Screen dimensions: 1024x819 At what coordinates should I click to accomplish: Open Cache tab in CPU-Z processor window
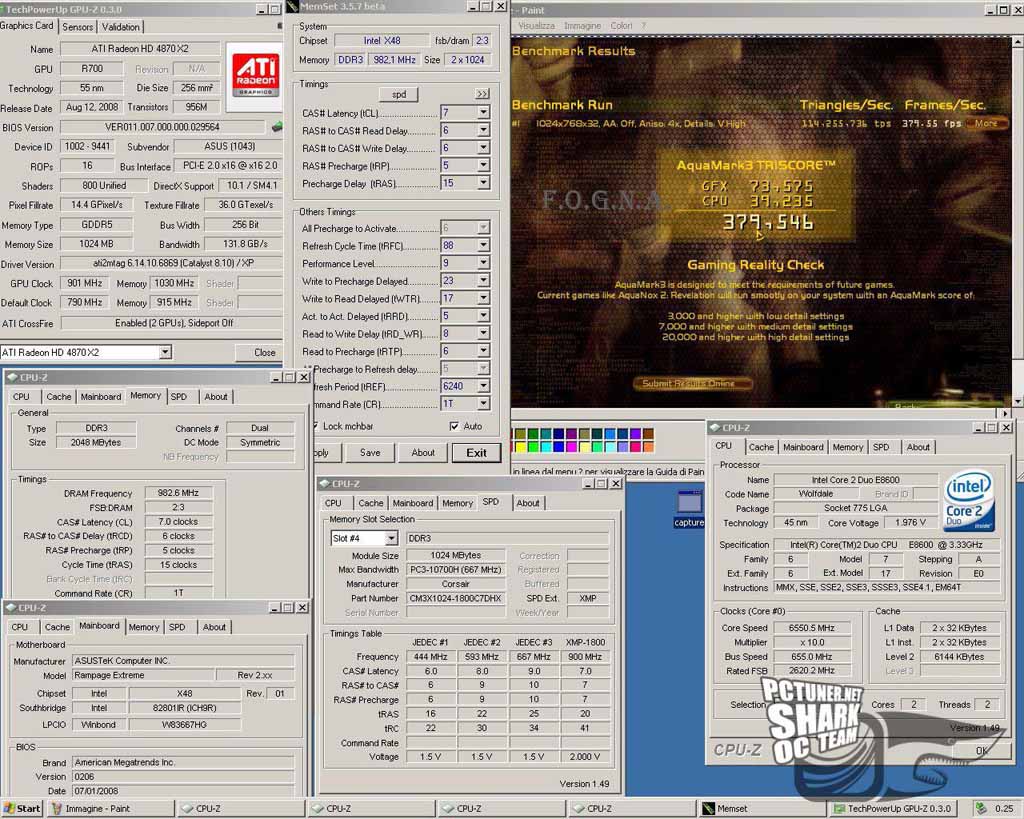click(x=761, y=447)
